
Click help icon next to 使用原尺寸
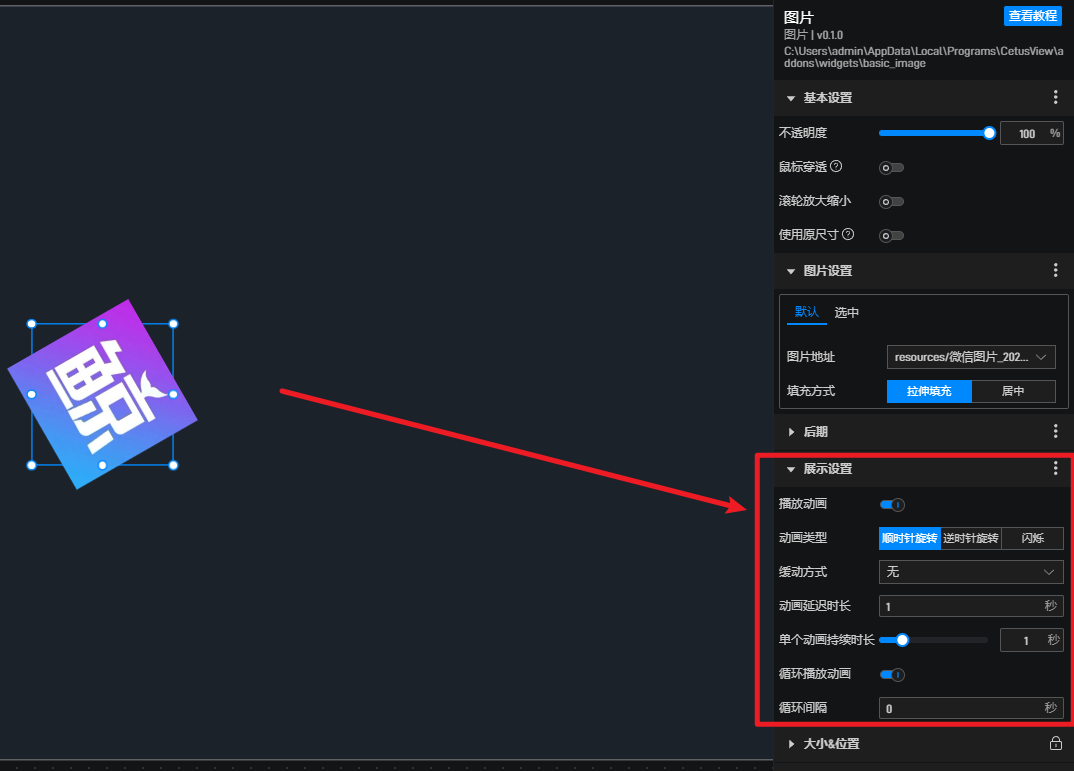848,235
